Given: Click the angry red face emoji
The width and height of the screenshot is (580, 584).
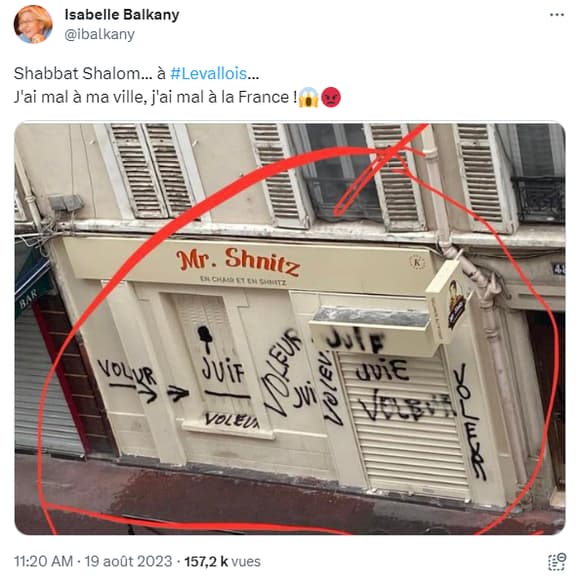Looking at the screenshot, I should [x=331, y=97].
